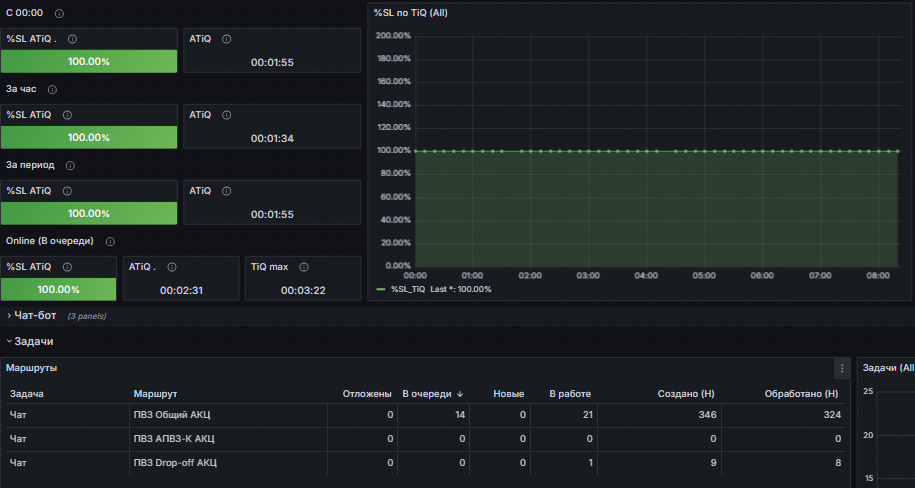Click the "Обработано (Н)" column header
Screen dimensions: 915x488
(800, 394)
